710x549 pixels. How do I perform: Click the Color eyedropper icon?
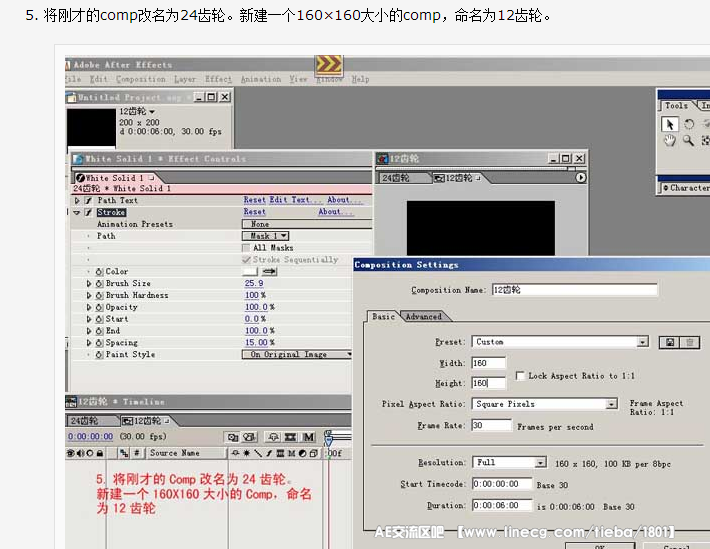tap(269, 271)
